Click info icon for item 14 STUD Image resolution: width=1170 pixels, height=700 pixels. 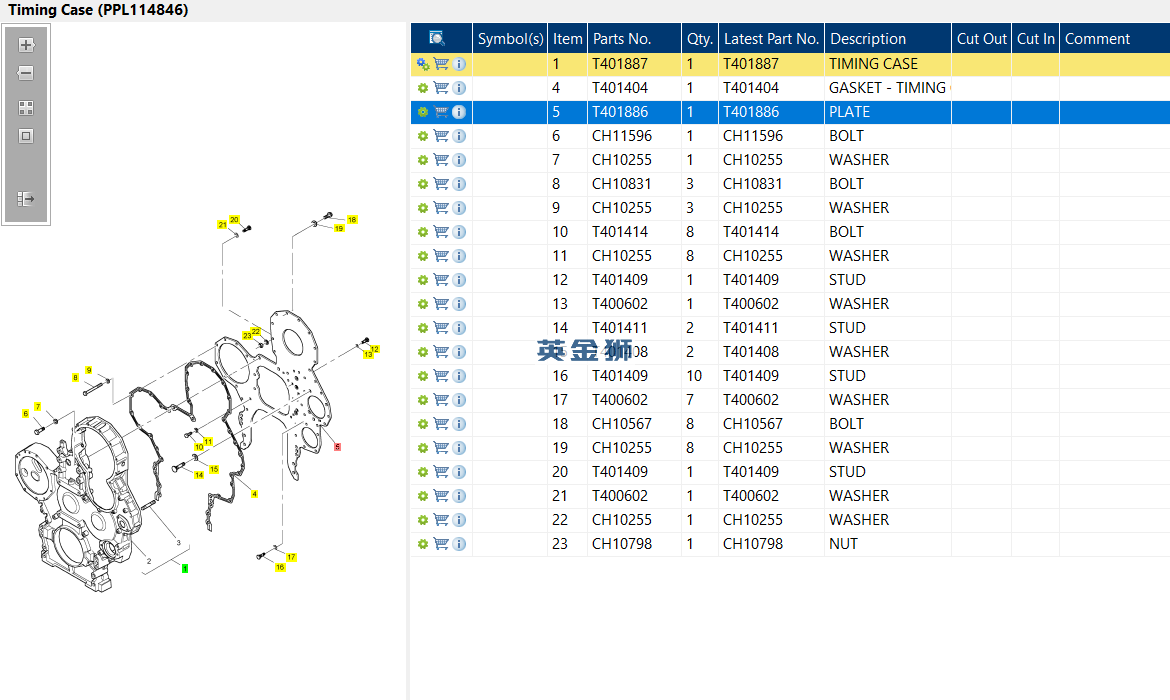(460, 328)
